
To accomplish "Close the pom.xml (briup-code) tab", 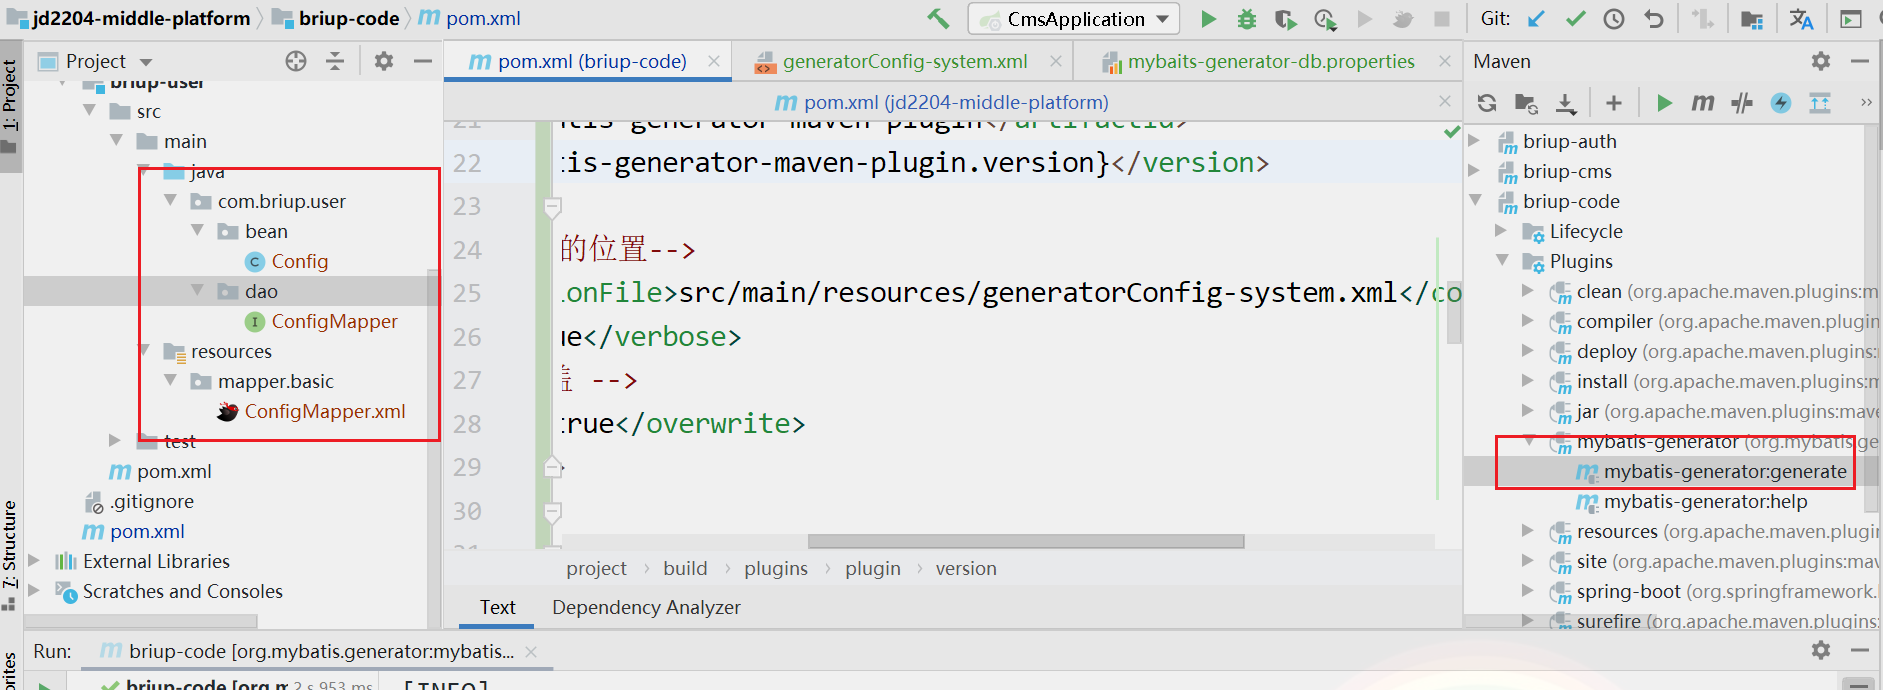I will tap(714, 61).
